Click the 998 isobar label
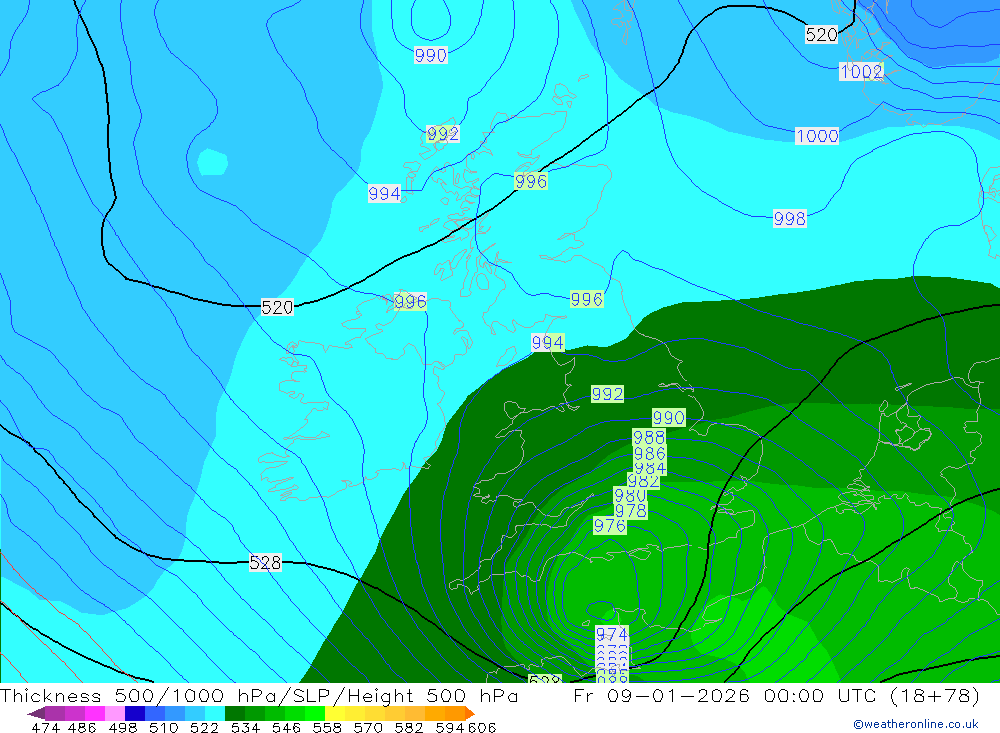This screenshot has height=733, width=1000. (x=790, y=219)
